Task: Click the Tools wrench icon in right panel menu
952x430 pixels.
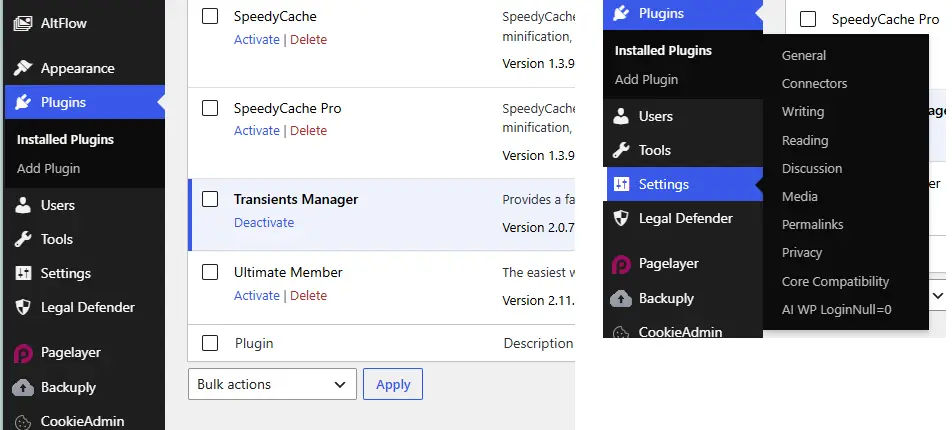Action: (x=621, y=150)
